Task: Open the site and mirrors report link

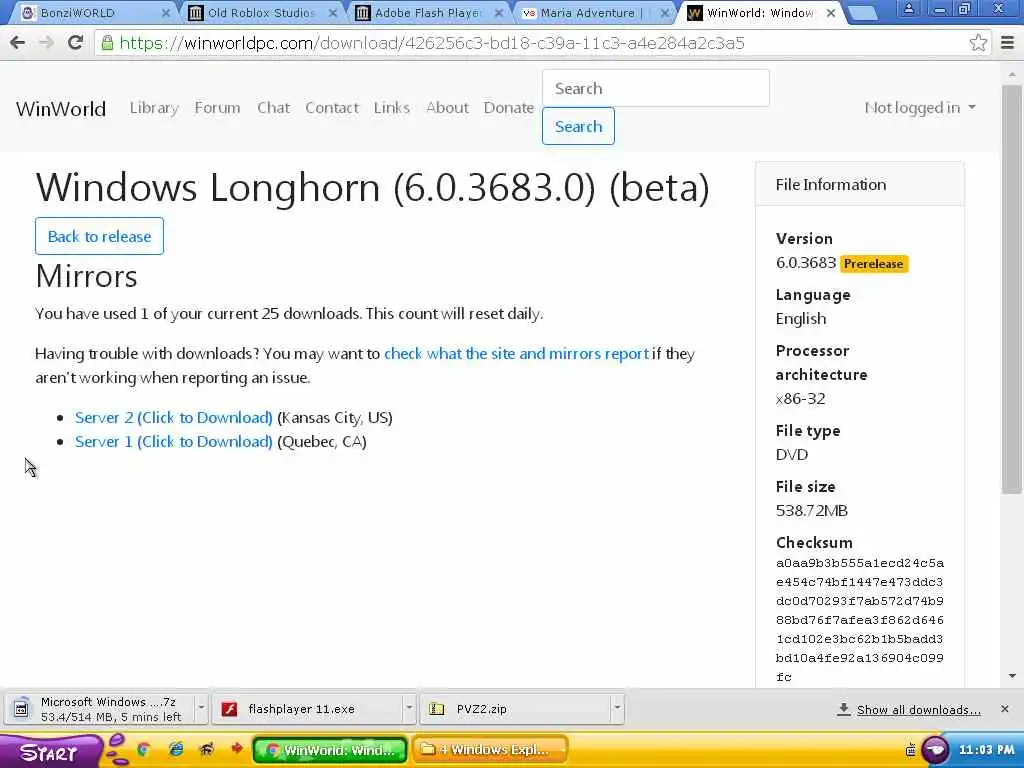Action: pos(517,353)
